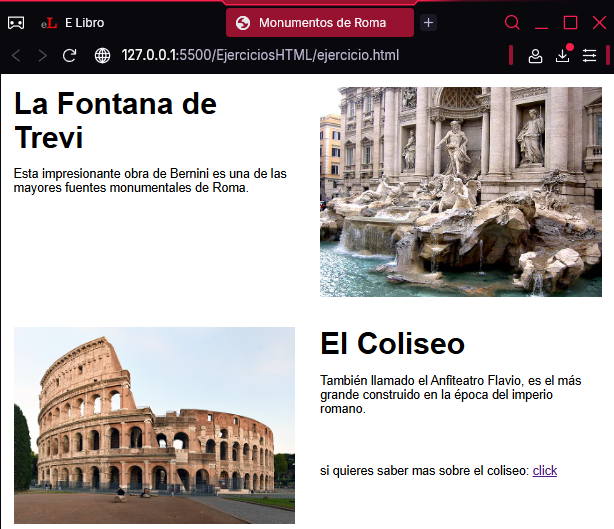
Task: Click the El Coliseo heading
Action: coord(392,343)
